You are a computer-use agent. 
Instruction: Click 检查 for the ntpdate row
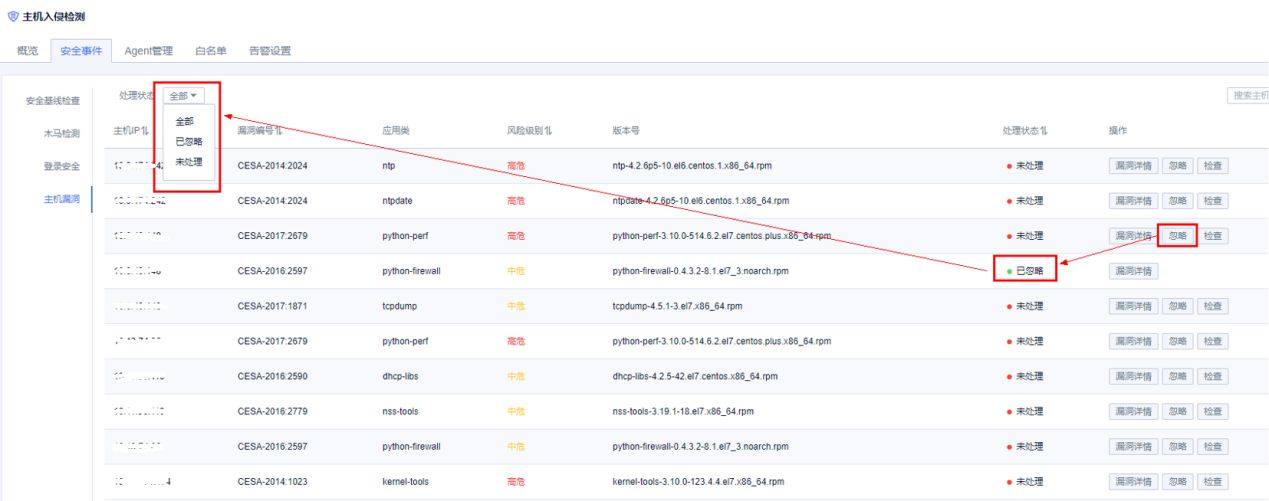[x=1212, y=201]
